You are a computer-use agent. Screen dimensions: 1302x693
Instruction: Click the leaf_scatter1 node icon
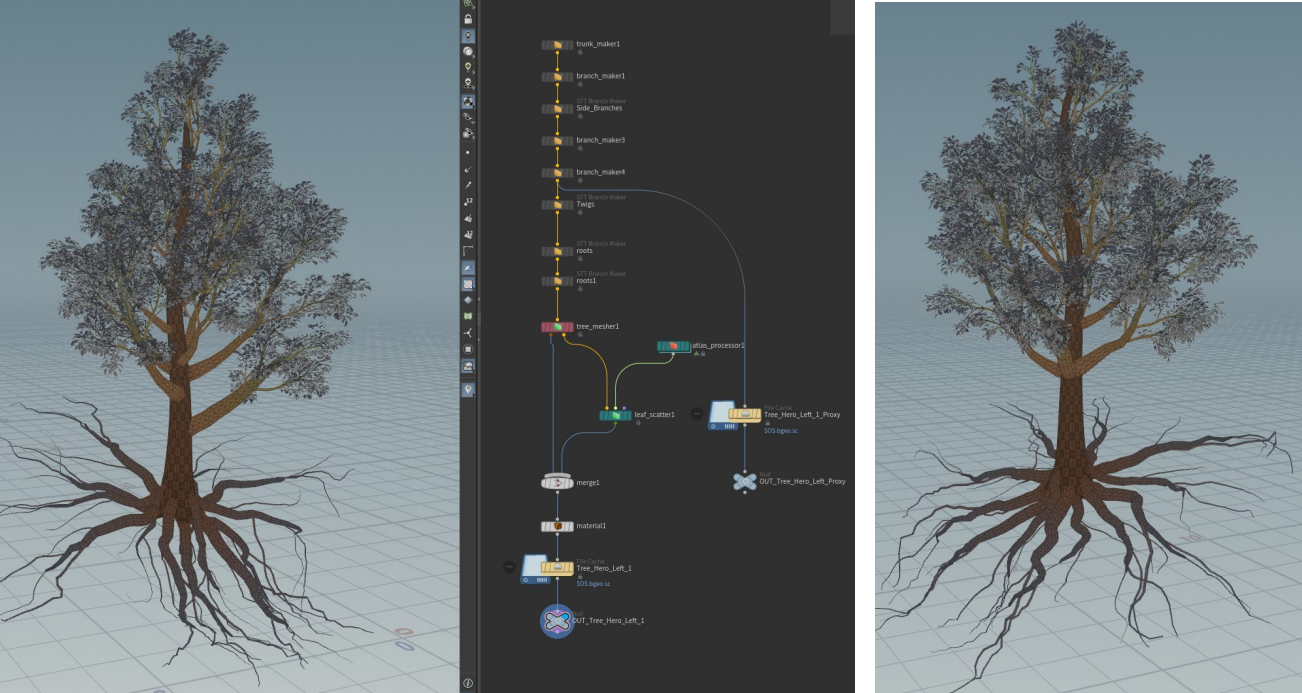point(615,414)
